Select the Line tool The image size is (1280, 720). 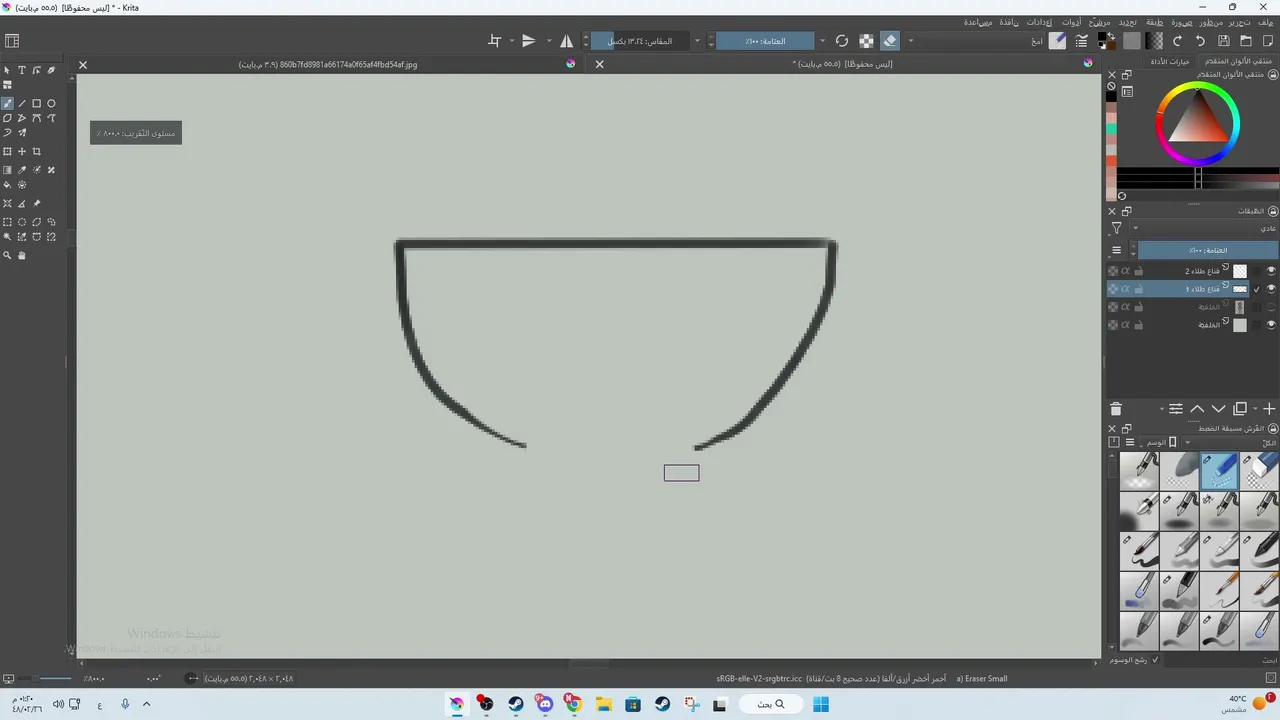(22, 104)
